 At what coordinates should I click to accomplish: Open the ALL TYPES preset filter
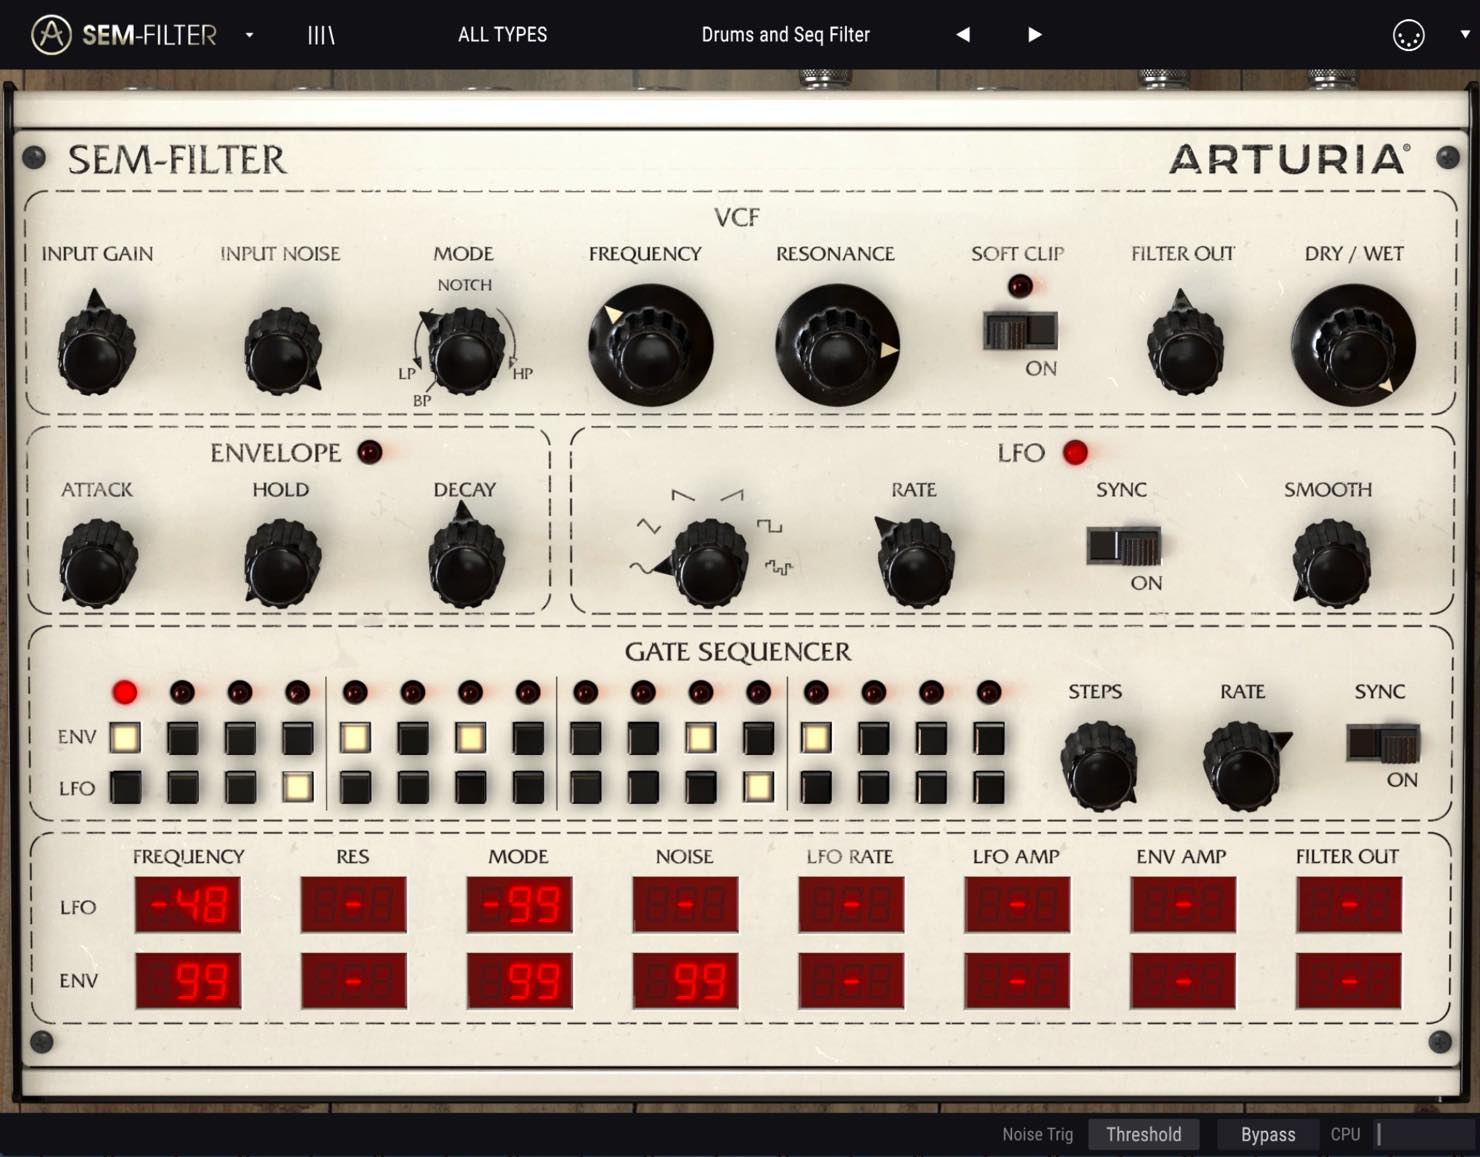click(502, 35)
